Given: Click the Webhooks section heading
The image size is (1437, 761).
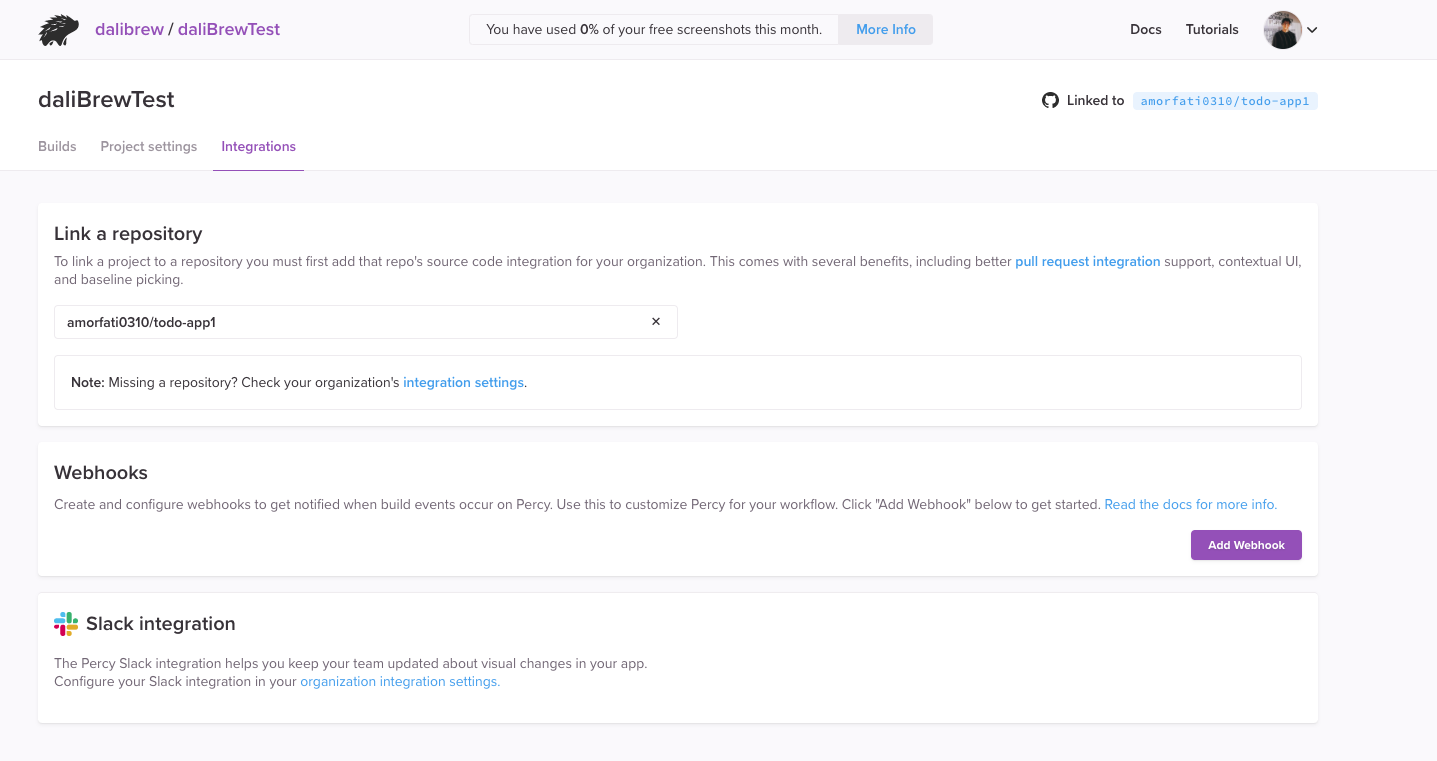Looking at the screenshot, I should click(101, 473).
